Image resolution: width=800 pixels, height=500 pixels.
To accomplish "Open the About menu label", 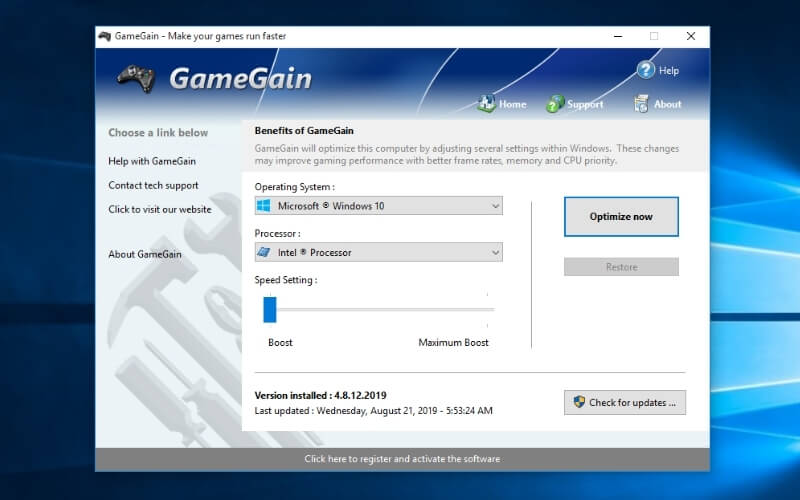I will pos(667,104).
